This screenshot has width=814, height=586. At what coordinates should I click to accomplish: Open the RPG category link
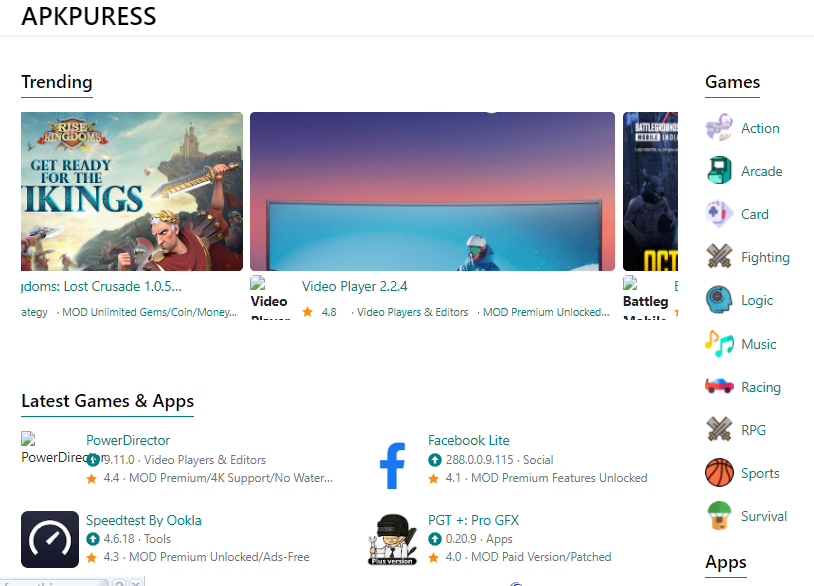(753, 430)
